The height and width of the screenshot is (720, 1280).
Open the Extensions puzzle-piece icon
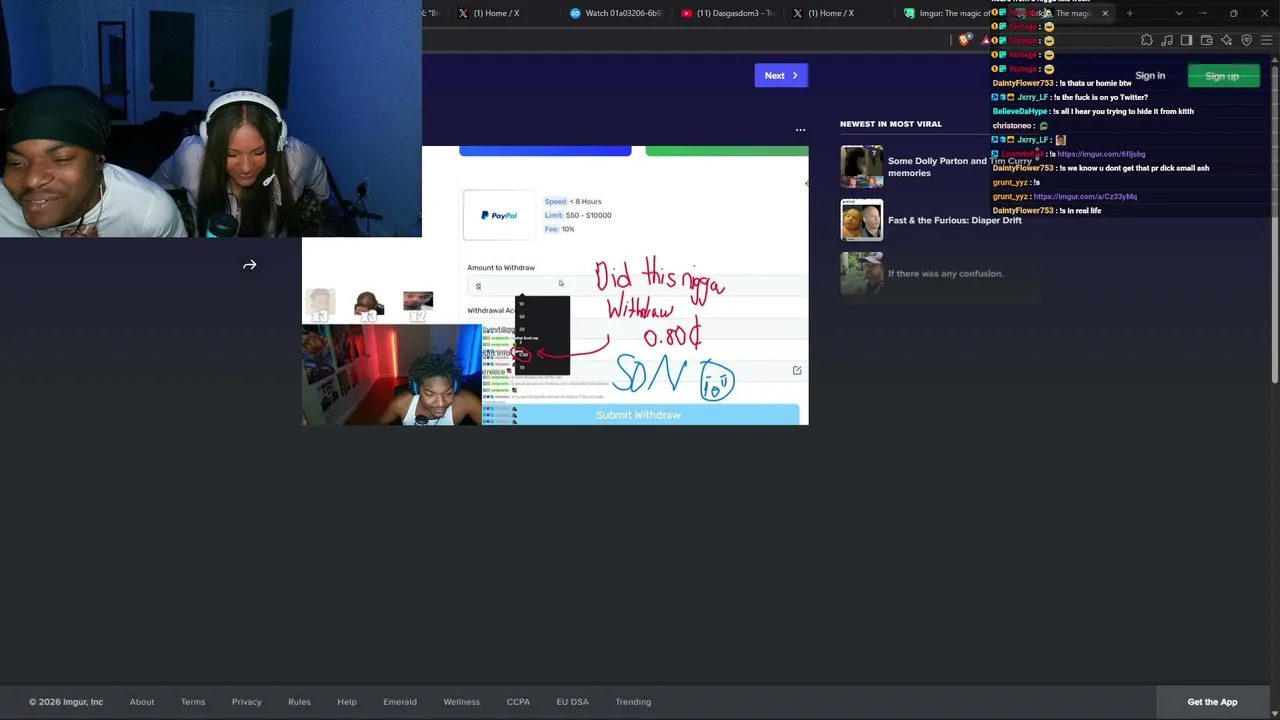point(1147,40)
